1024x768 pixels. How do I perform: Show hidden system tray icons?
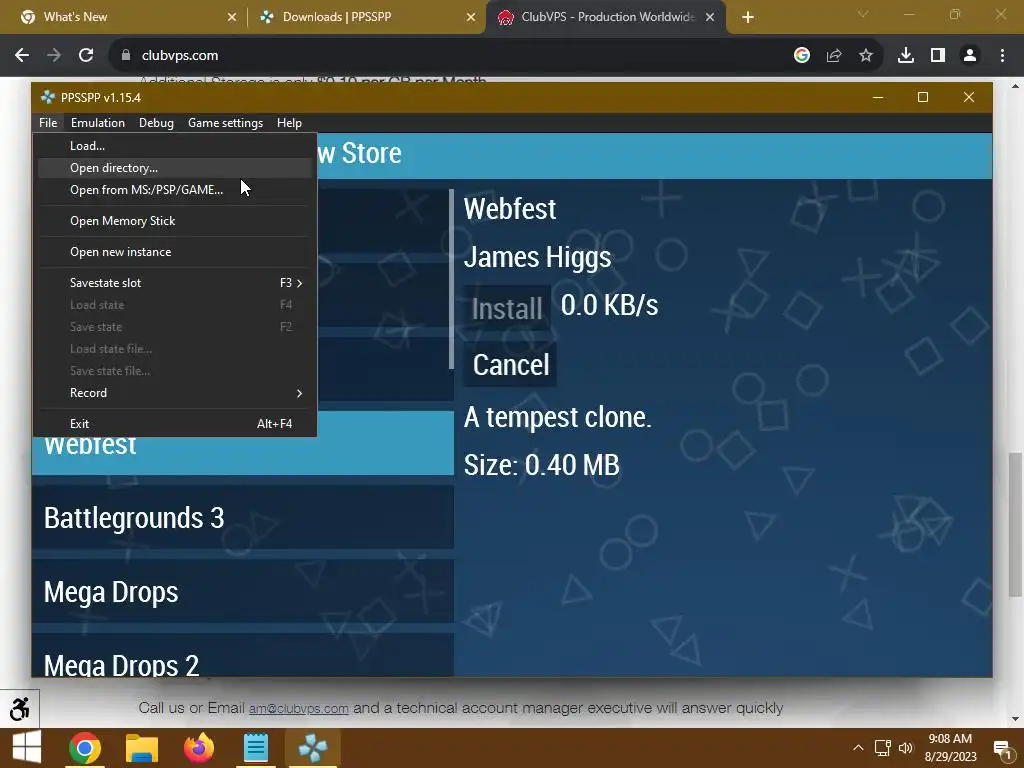click(x=858, y=748)
